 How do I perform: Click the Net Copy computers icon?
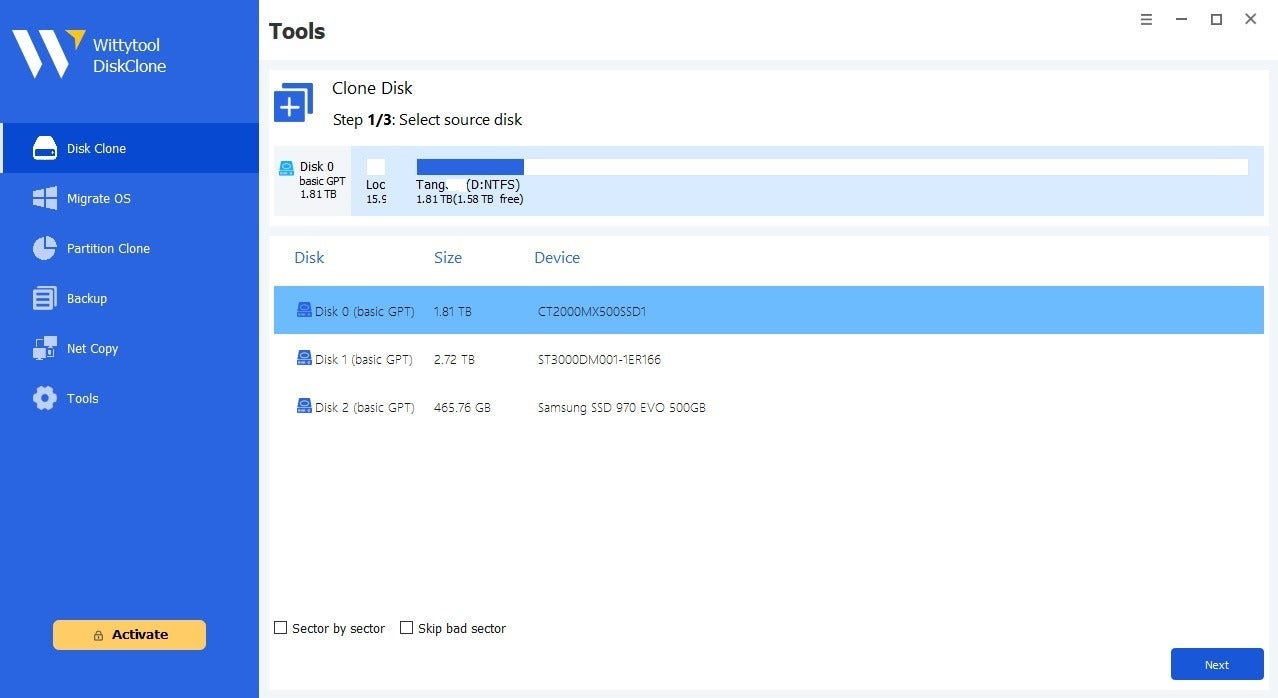point(45,348)
